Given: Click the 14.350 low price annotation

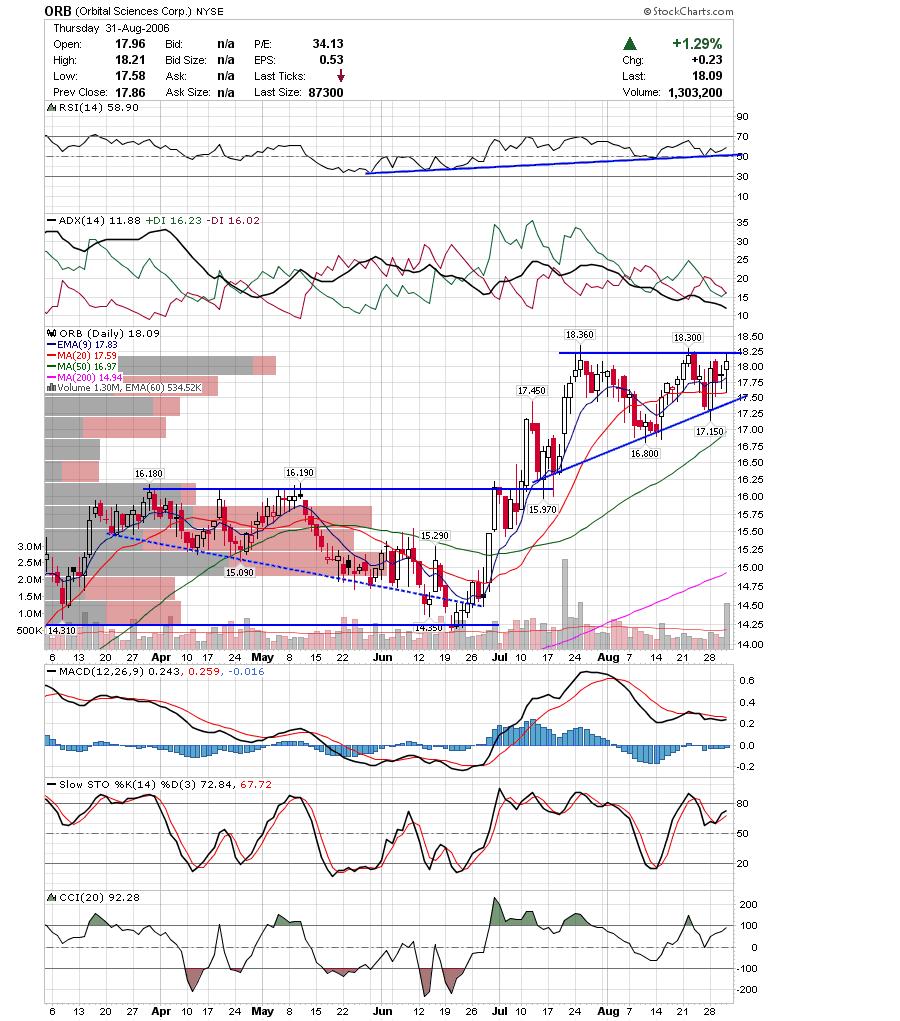Looking at the screenshot, I should click(429, 628).
